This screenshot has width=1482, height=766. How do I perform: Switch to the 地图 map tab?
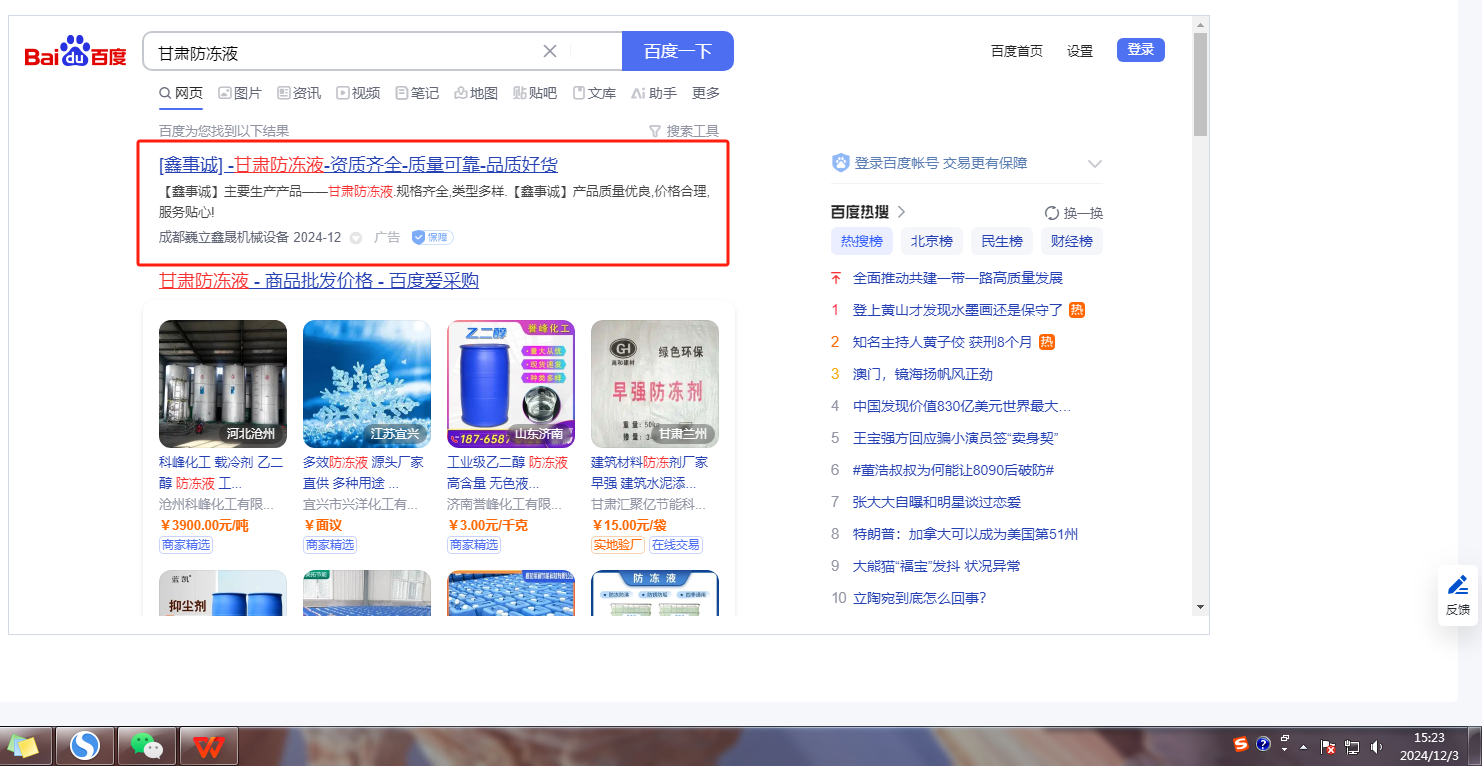pos(476,93)
